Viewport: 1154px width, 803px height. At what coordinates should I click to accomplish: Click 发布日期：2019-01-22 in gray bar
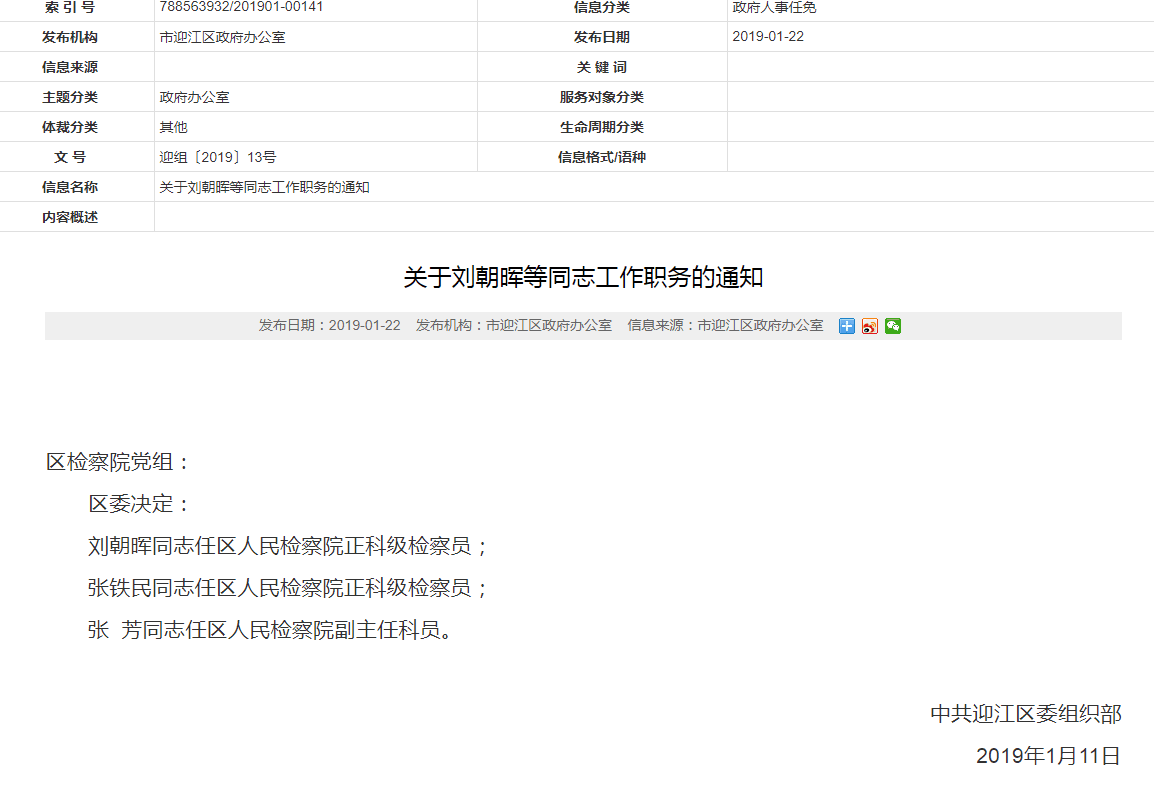pyautogui.click(x=329, y=325)
